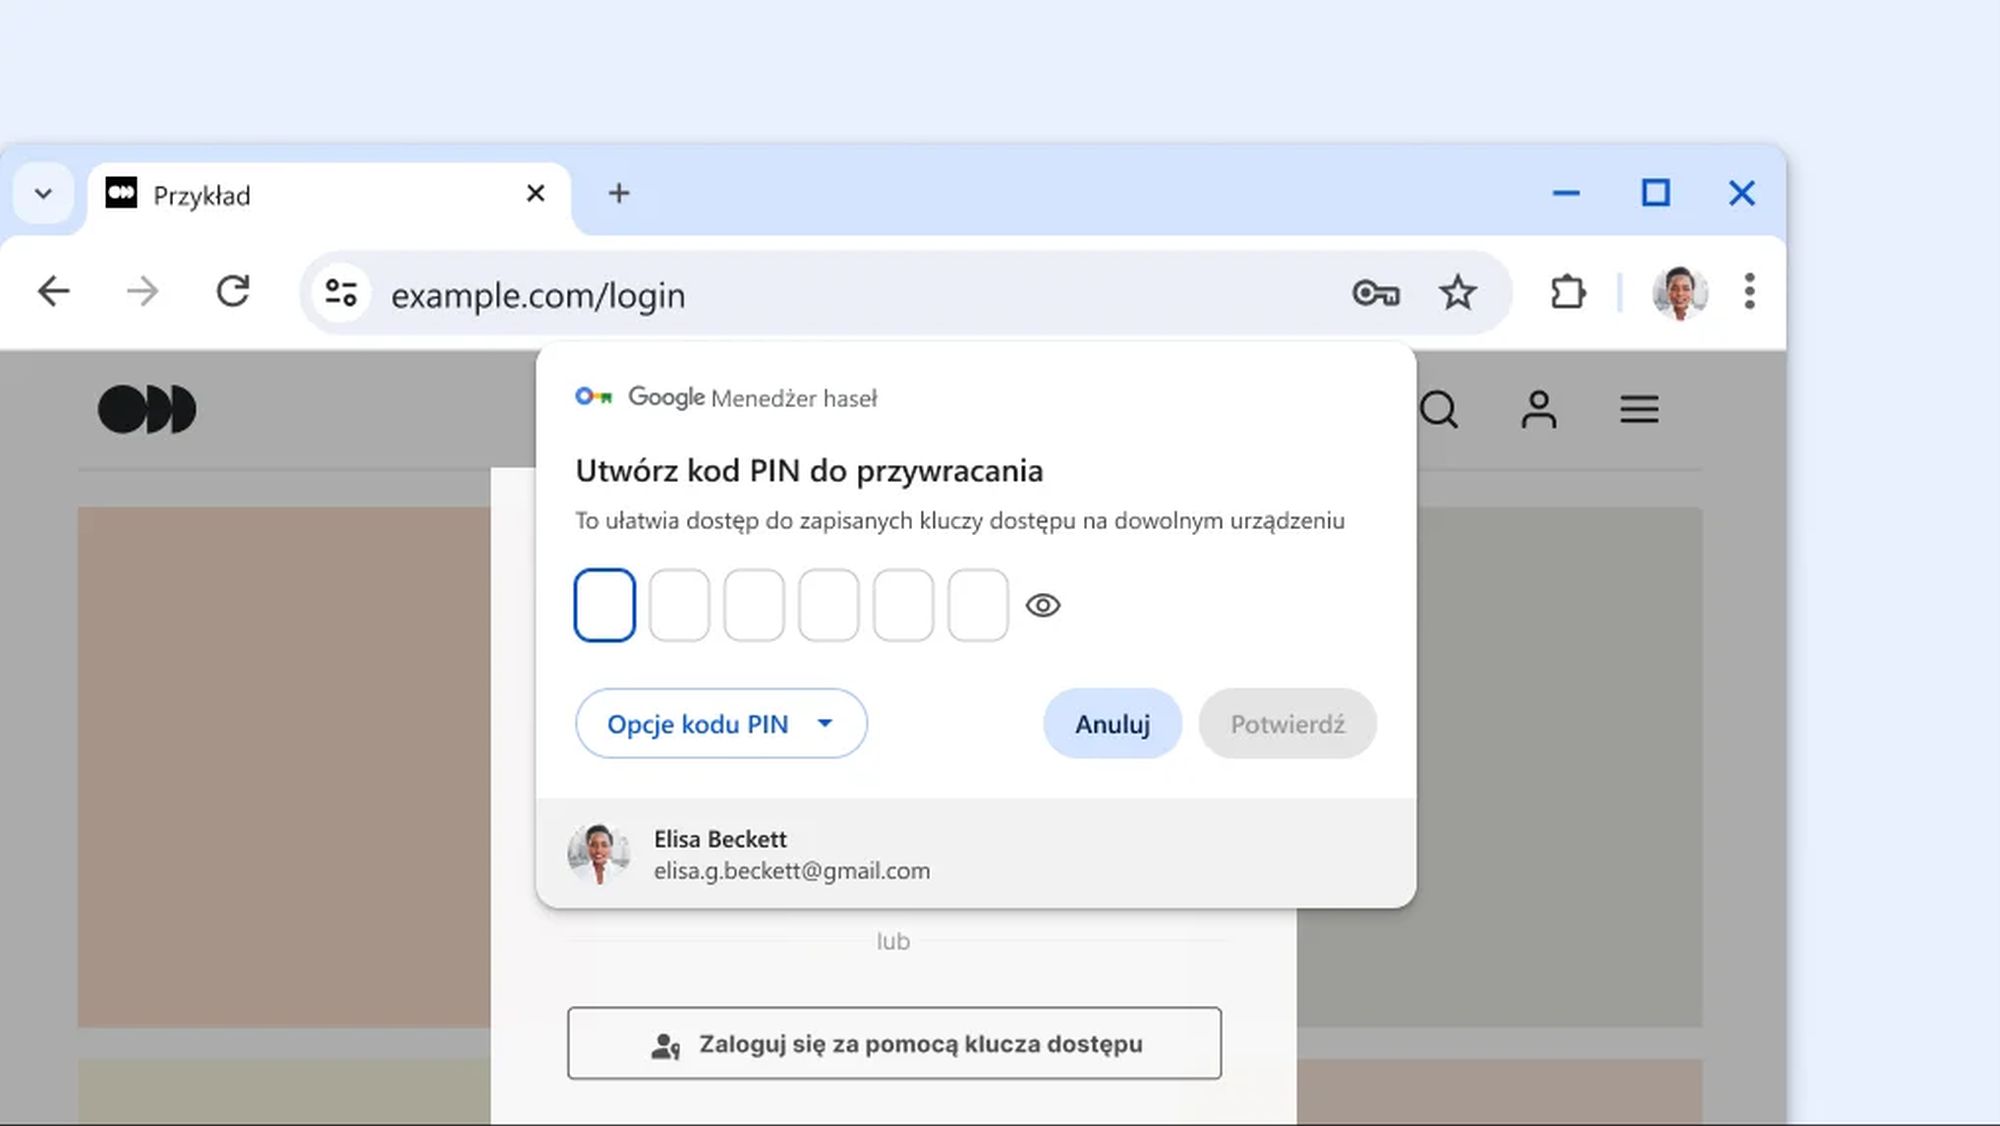Cancel with the Anuluj button
This screenshot has height=1126, width=2000.
[1112, 723]
